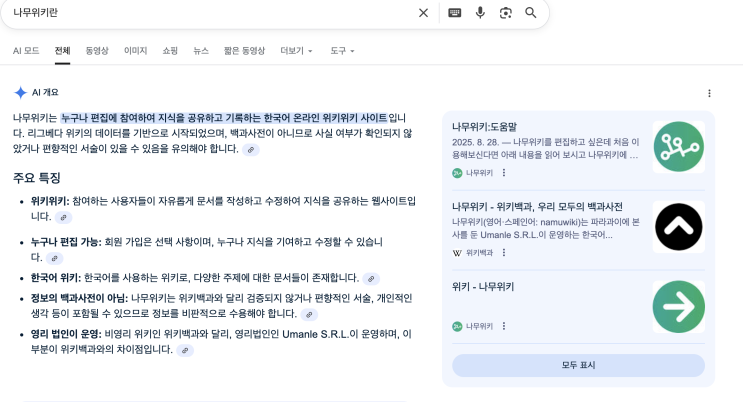Click the 주요 특징 heading

pyautogui.click(x=36, y=178)
